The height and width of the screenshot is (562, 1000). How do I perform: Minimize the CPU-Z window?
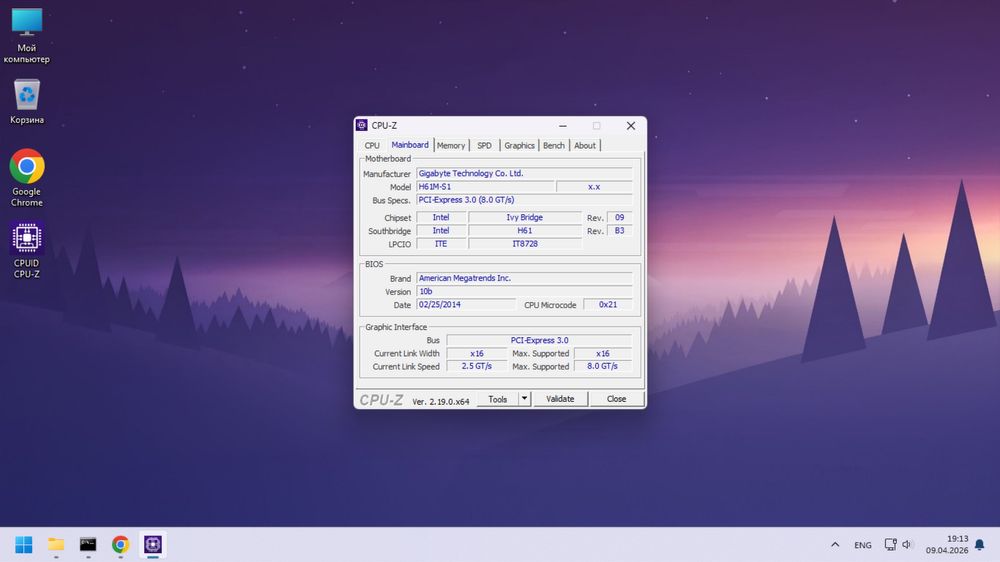[x=562, y=126]
